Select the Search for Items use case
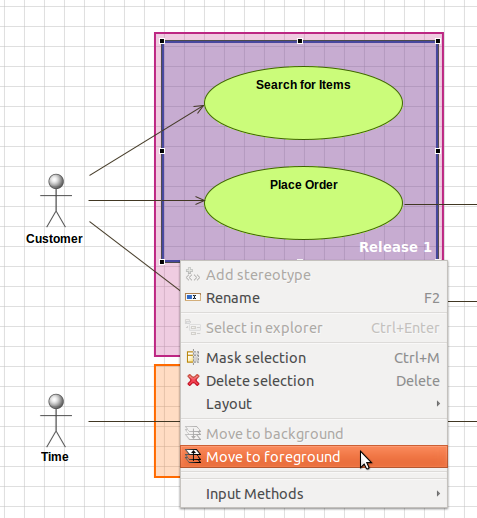The width and height of the screenshot is (477, 518). (303, 103)
